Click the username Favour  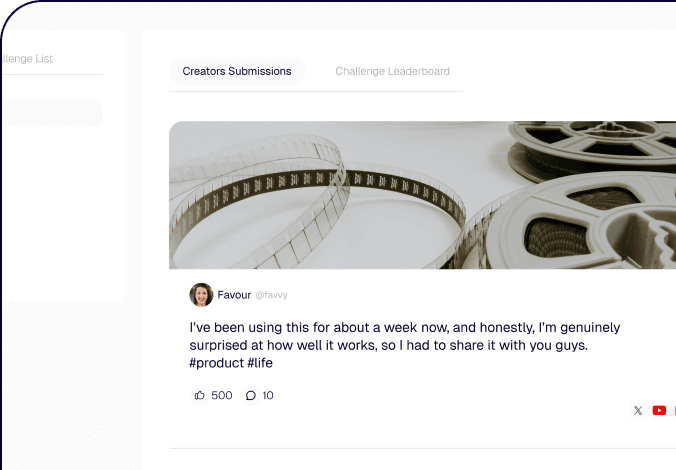(x=234, y=295)
